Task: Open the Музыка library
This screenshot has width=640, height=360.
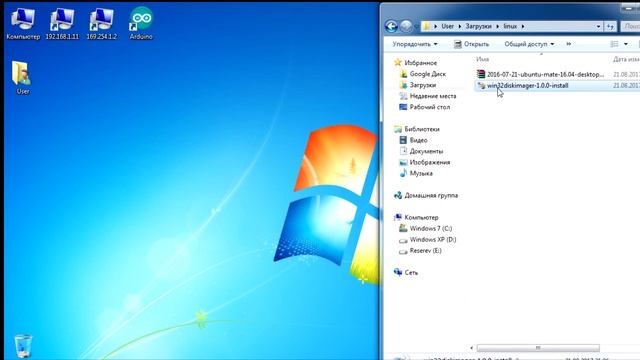Action: coord(421,173)
